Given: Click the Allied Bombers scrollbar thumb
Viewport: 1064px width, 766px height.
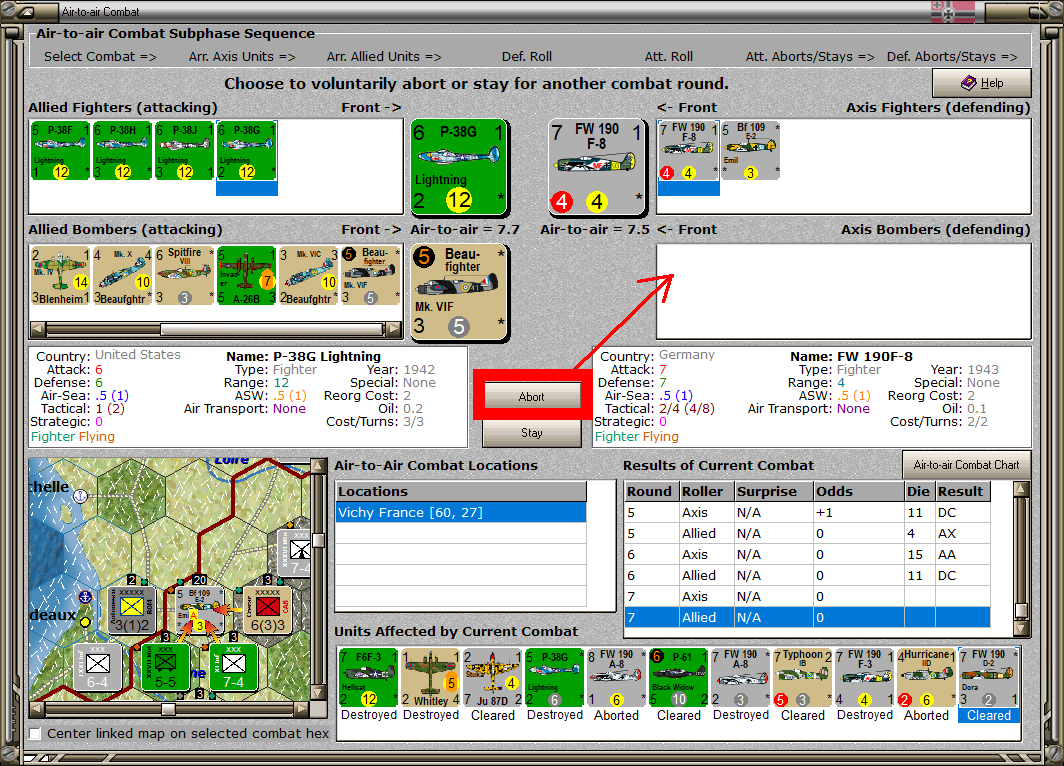Looking at the screenshot, I should click(x=272, y=329).
